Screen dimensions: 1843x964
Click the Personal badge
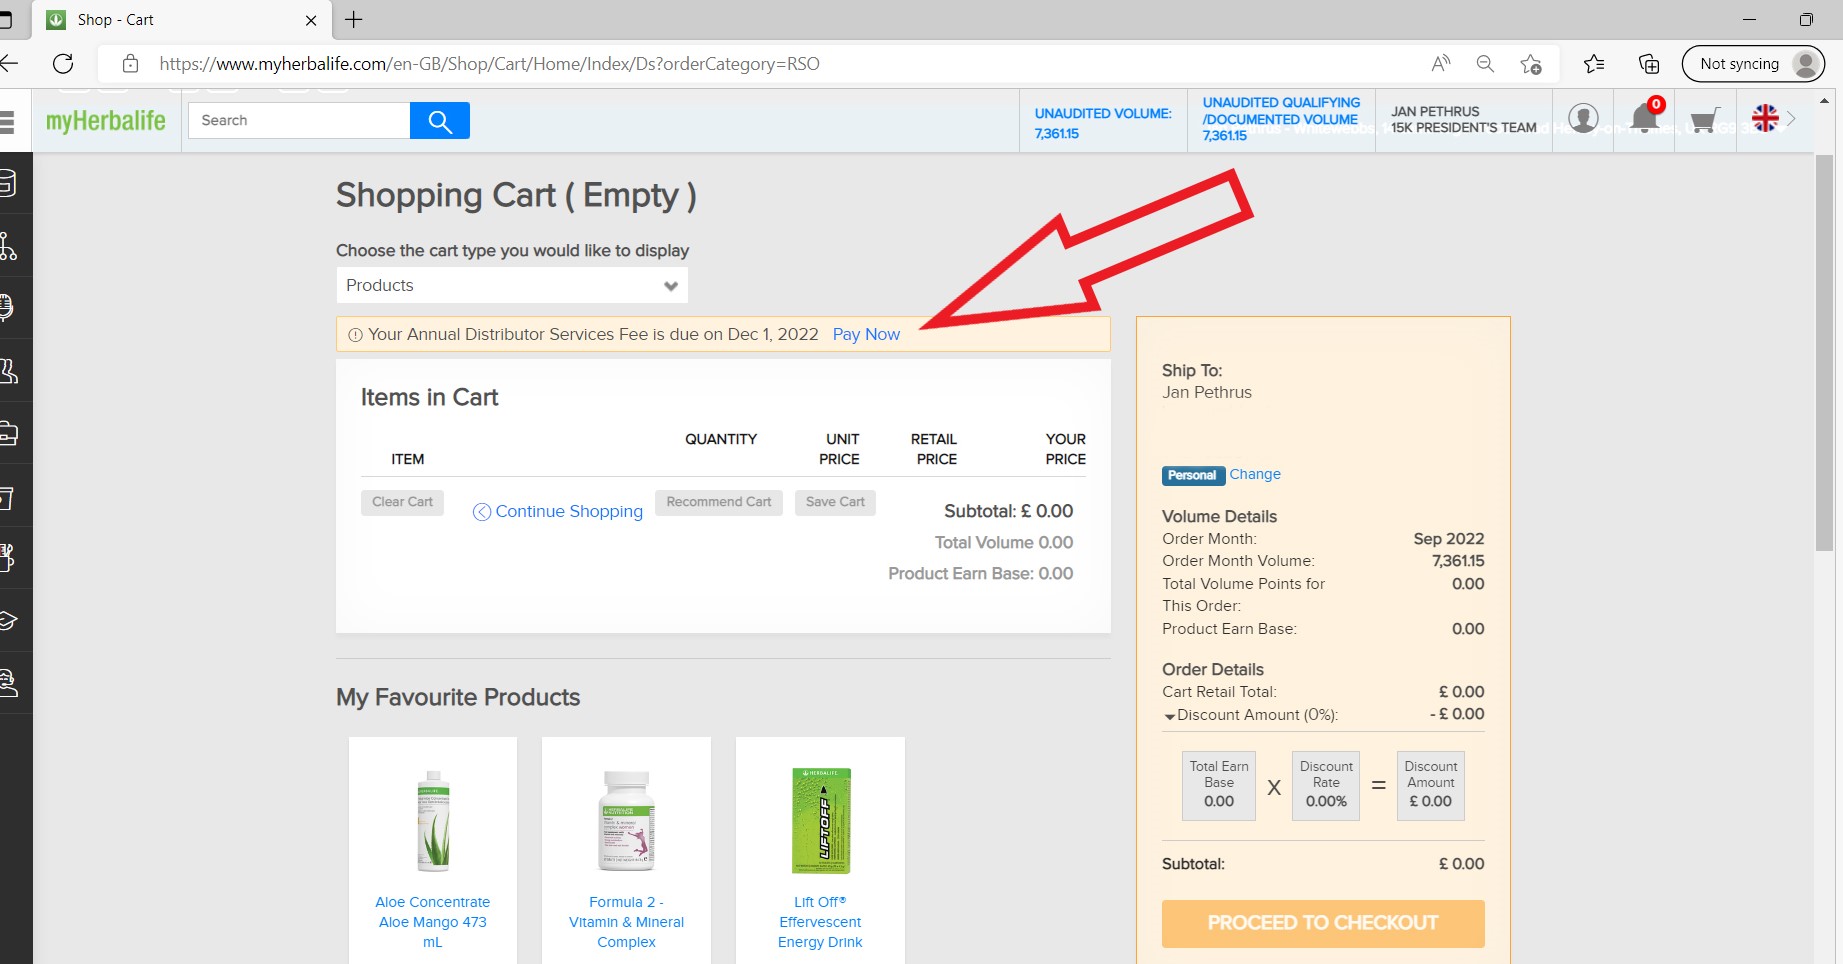click(1193, 475)
